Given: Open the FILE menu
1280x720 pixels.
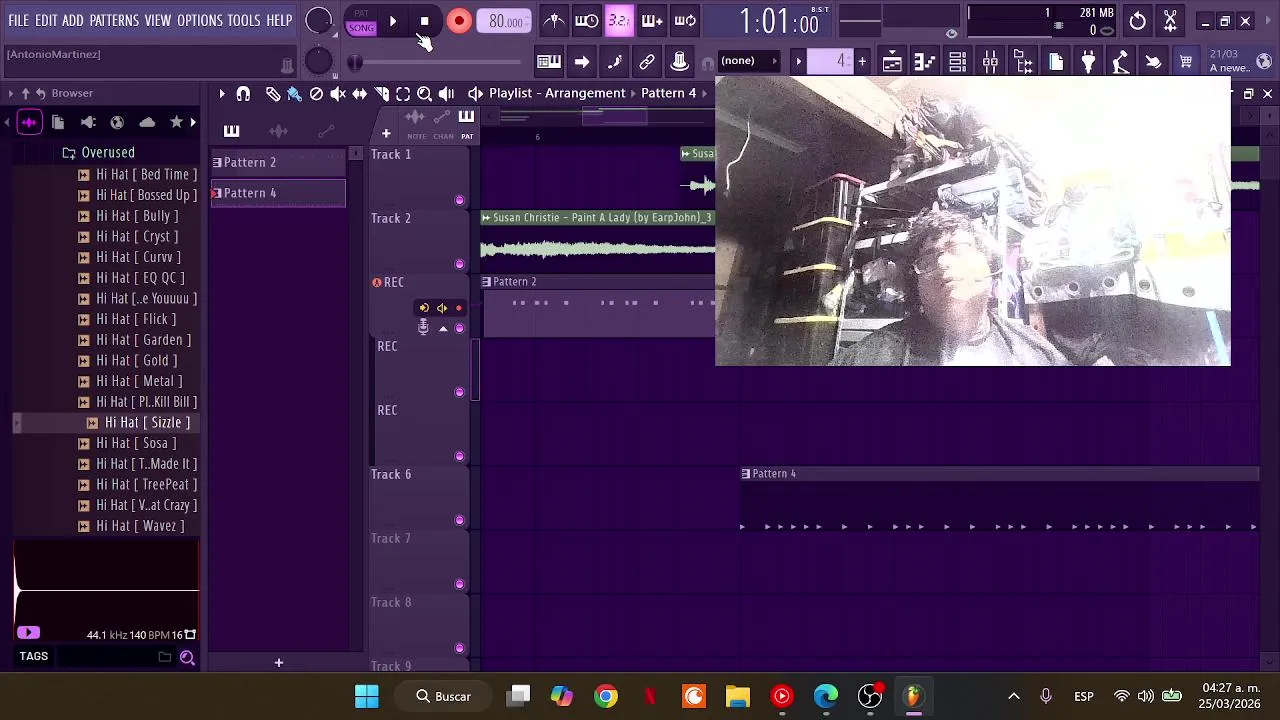Looking at the screenshot, I should (18, 20).
